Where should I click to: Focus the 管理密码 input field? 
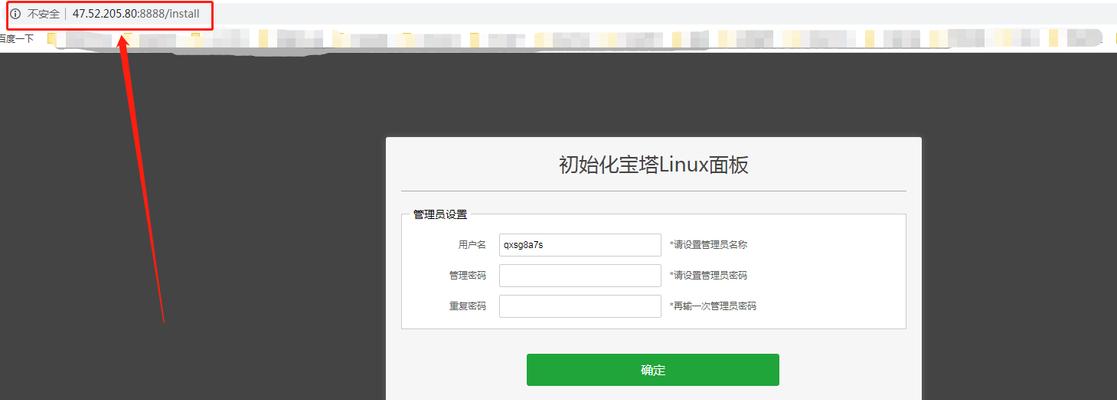pyautogui.click(x=580, y=275)
